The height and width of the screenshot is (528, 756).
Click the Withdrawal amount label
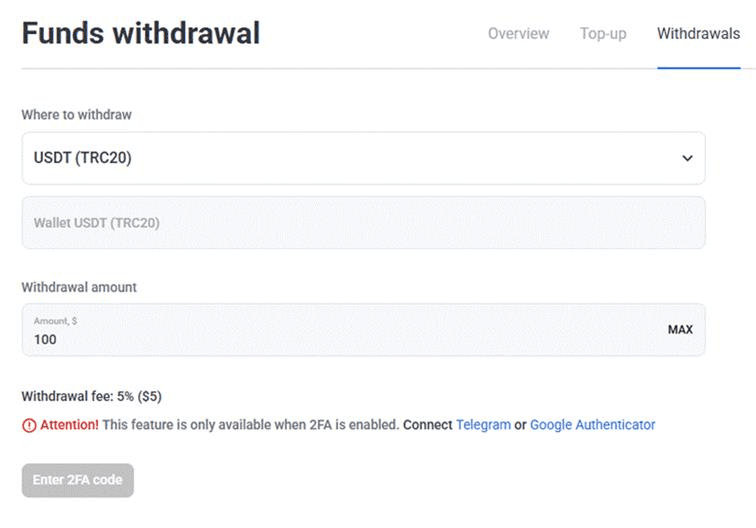pos(79,287)
